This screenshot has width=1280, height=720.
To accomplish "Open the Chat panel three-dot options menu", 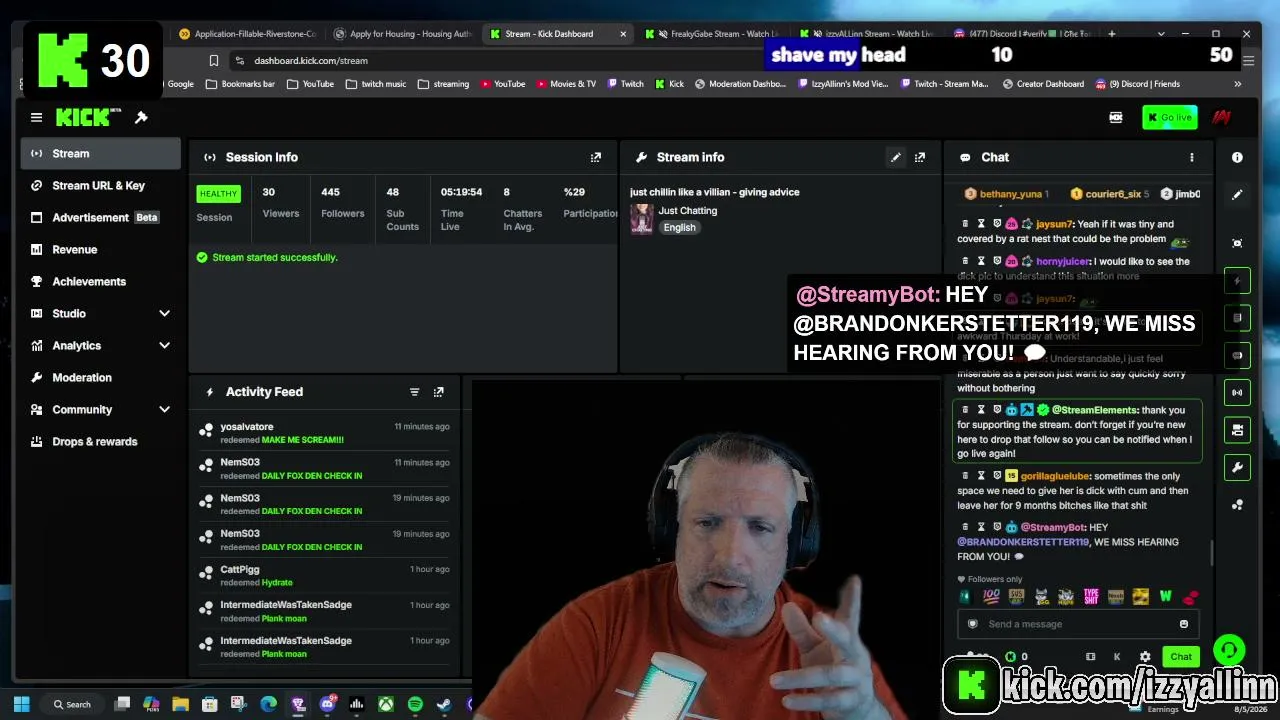I will [1191, 157].
